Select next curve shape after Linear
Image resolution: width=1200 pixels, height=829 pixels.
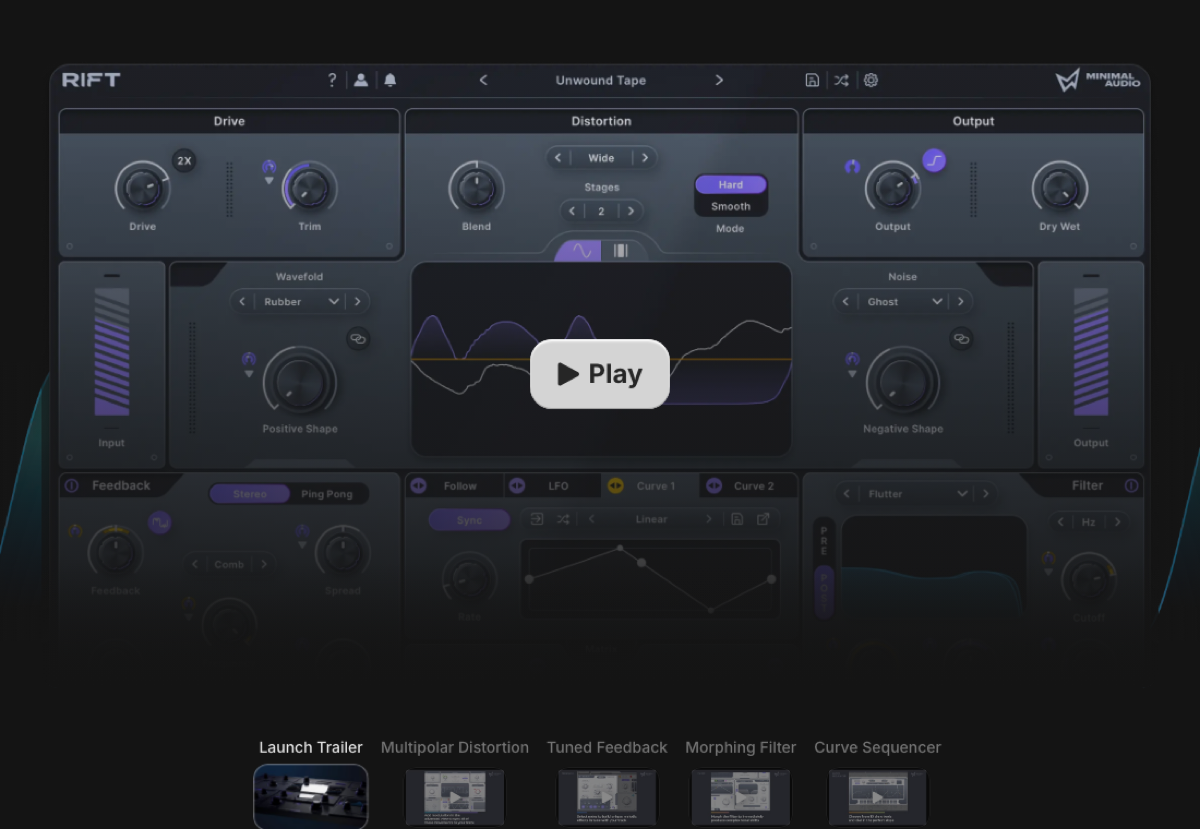[709, 519]
